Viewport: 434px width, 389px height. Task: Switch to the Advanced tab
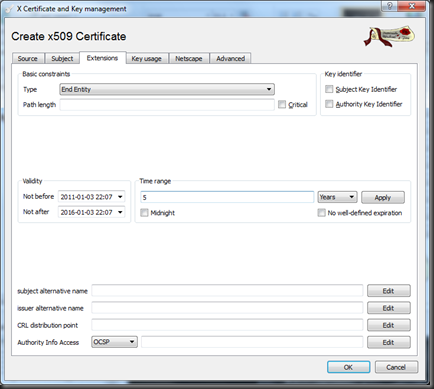[230, 58]
